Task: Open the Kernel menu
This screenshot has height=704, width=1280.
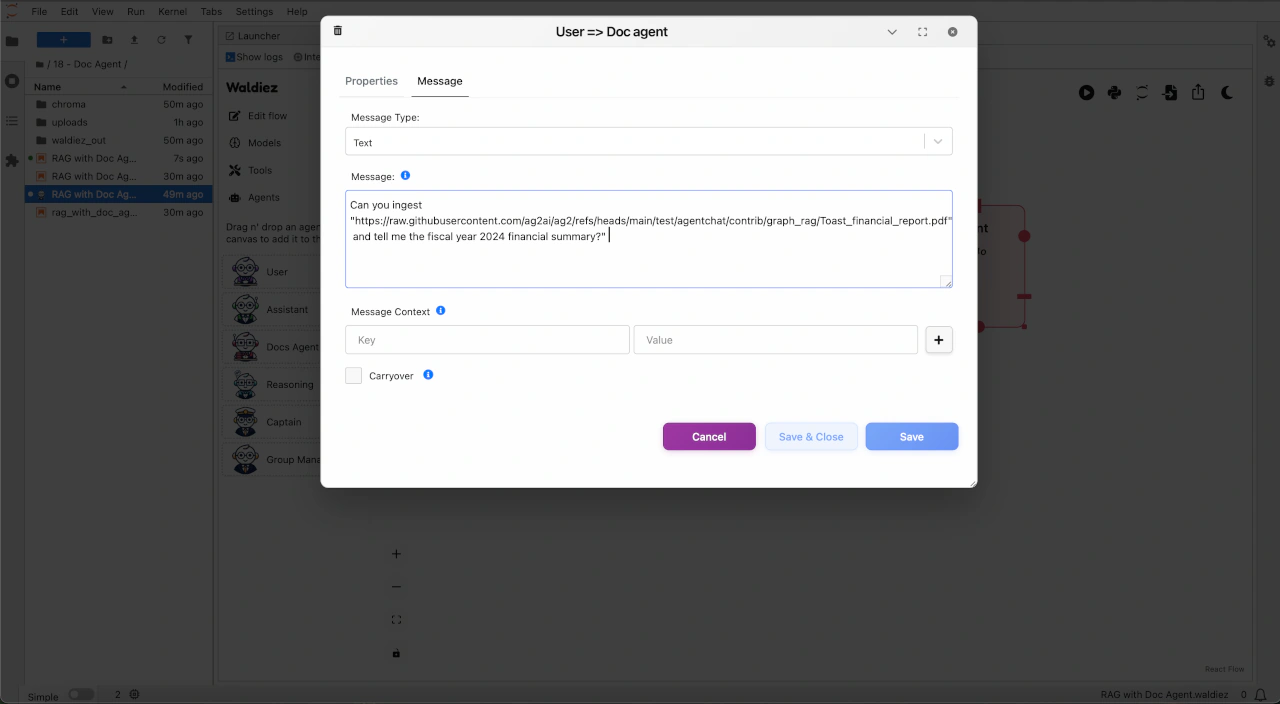Action: coord(172,11)
